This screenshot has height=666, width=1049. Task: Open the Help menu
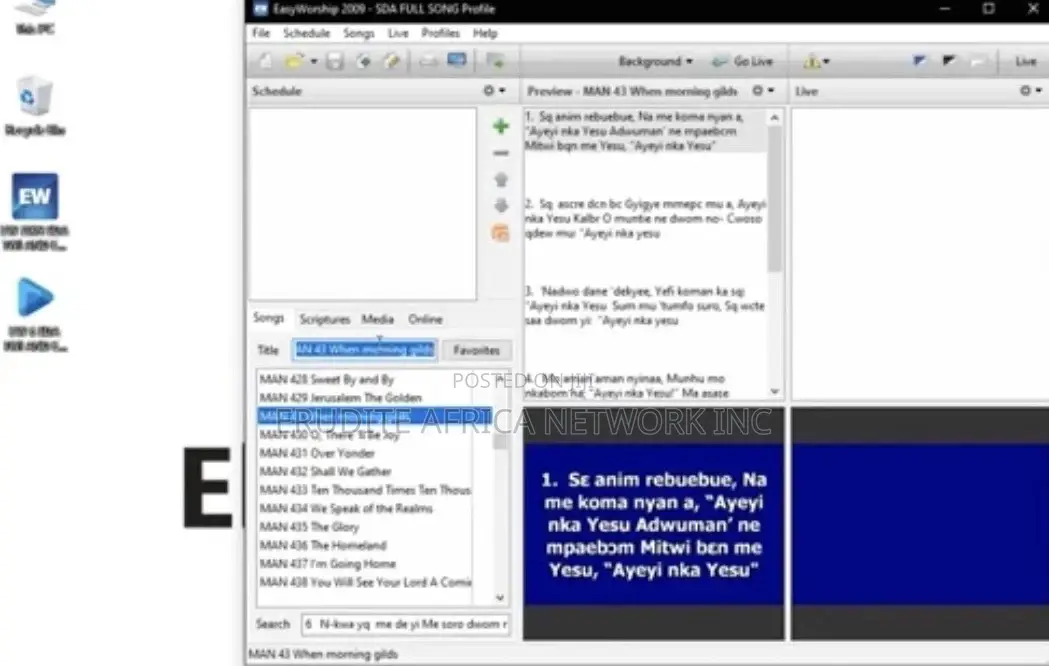(485, 33)
